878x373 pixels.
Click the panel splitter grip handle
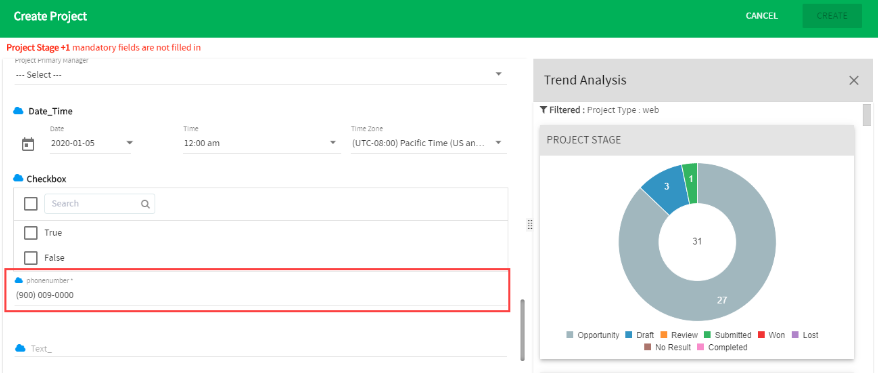[x=529, y=225]
